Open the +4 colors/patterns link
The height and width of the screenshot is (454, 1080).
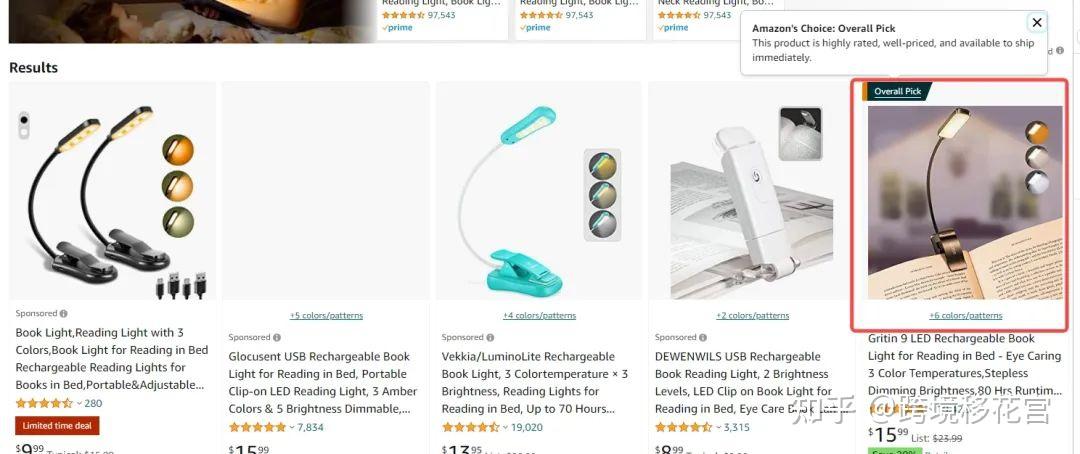(x=539, y=316)
